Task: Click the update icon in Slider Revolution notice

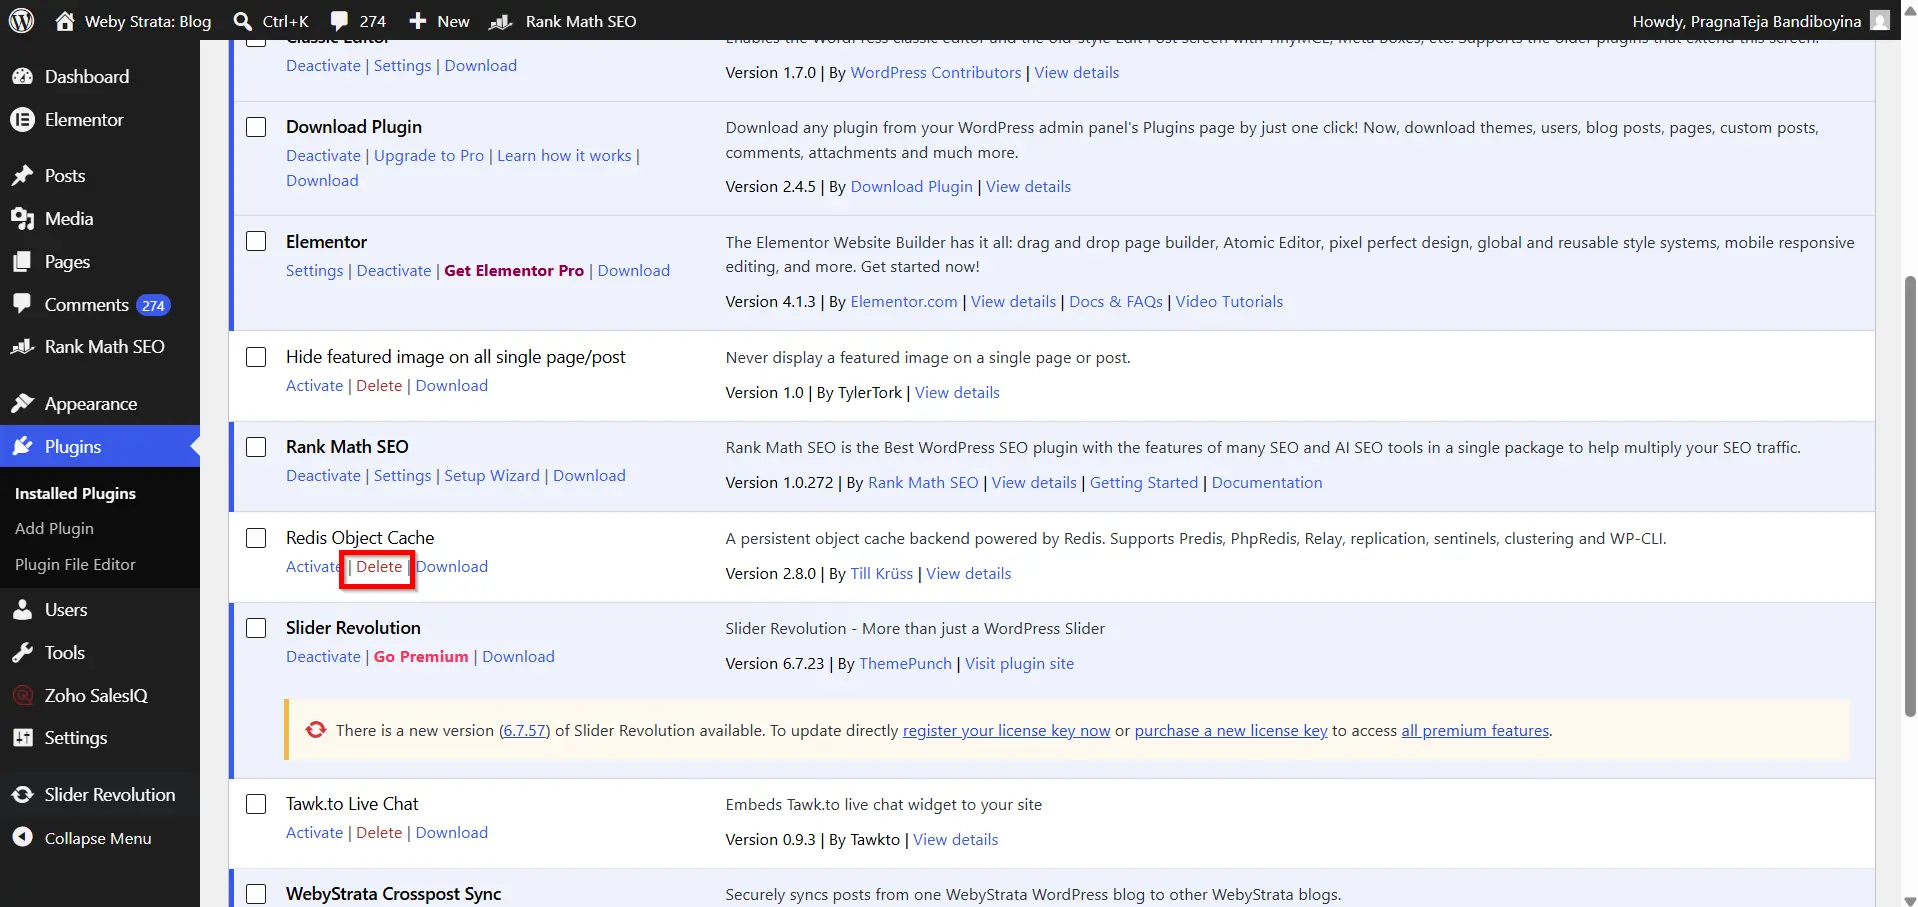Action: pos(316,730)
